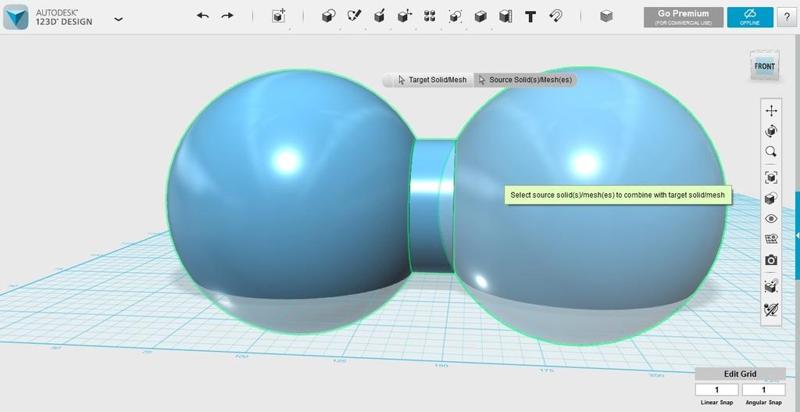Image resolution: width=800 pixels, height=412 pixels.
Task: Select the Snap magnet tool
Action: [556, 16]
